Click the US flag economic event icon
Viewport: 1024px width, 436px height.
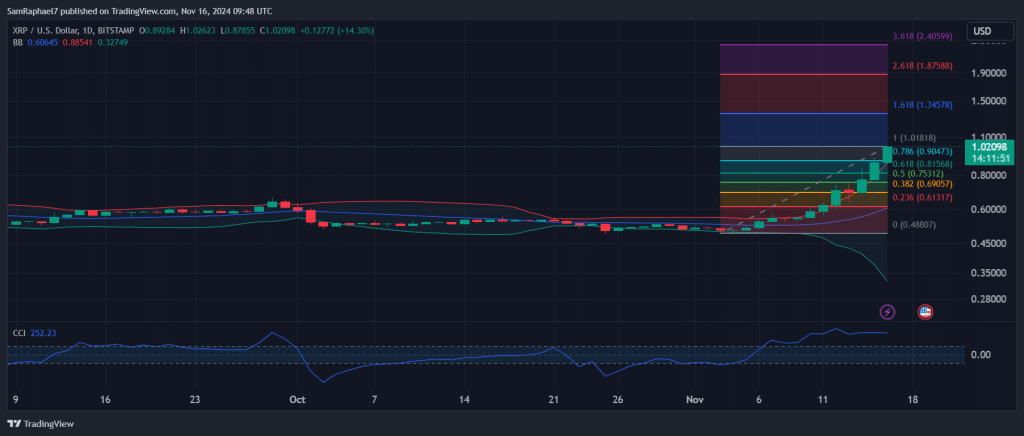click(x=925, y=312)
